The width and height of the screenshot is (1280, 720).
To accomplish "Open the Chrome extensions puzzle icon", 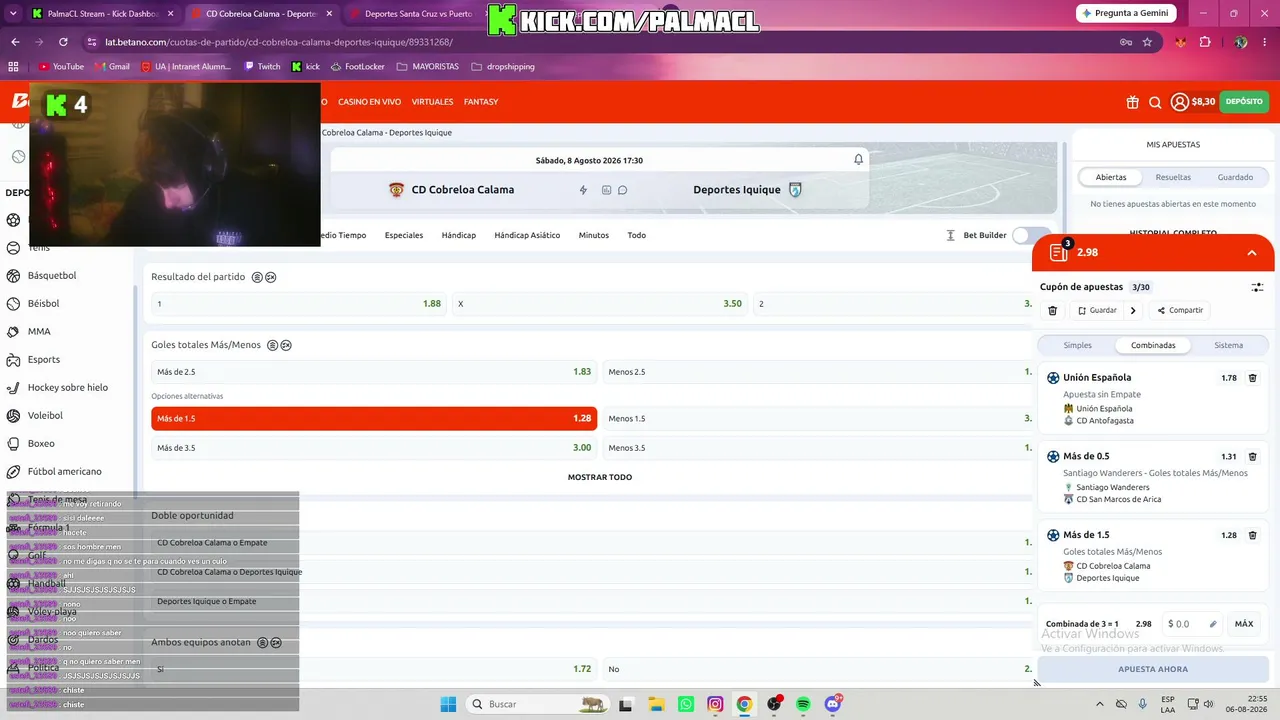I will [x=1205, y=42].
